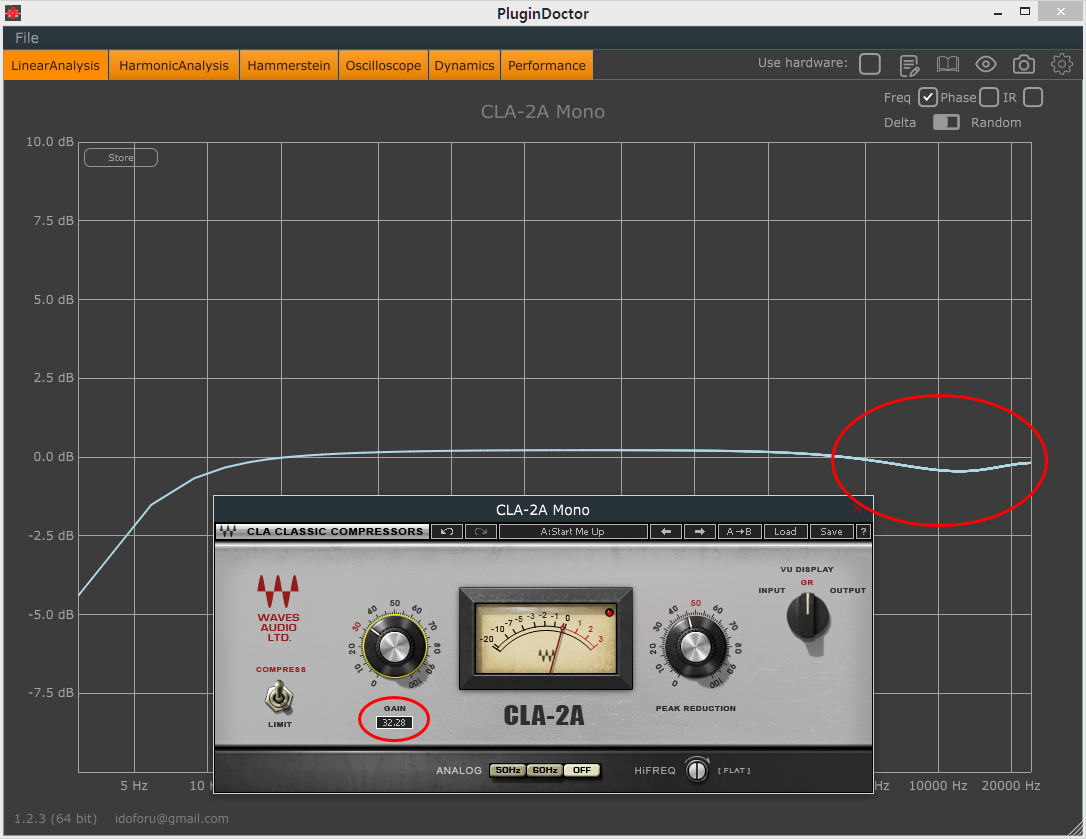Enable the IR checkbox
The height and width of the screenshot is (839, 1086).
click(1033, 97)
